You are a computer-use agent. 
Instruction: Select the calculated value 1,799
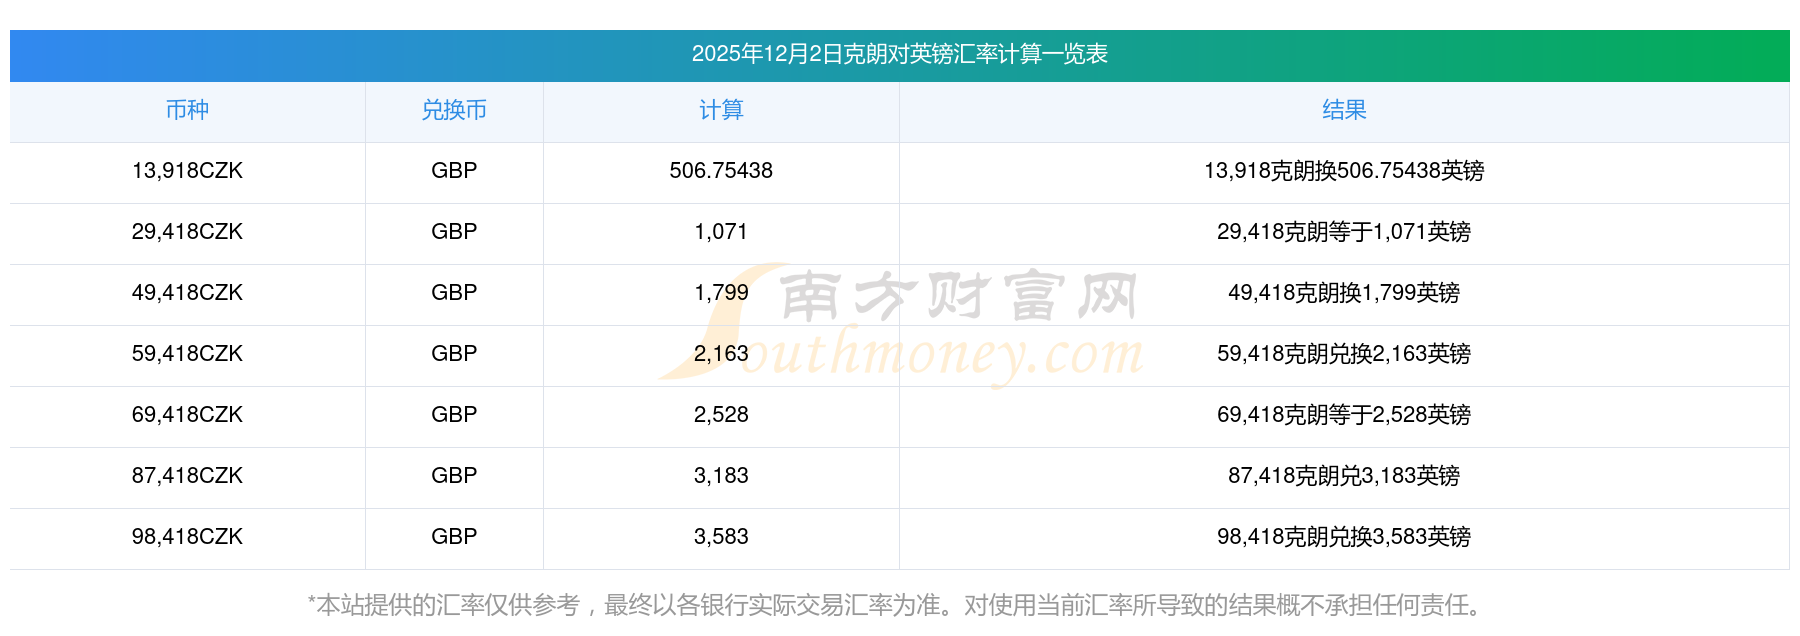pos(721,293)
